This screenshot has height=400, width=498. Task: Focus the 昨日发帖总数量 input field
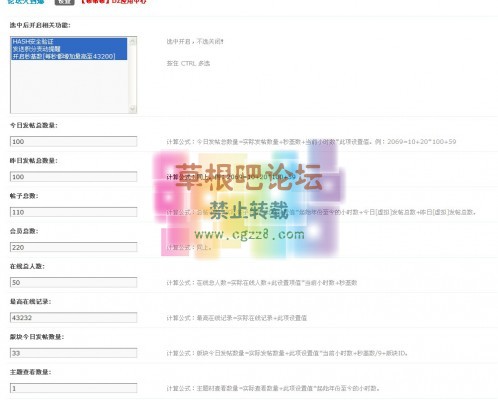pos(73,177)
